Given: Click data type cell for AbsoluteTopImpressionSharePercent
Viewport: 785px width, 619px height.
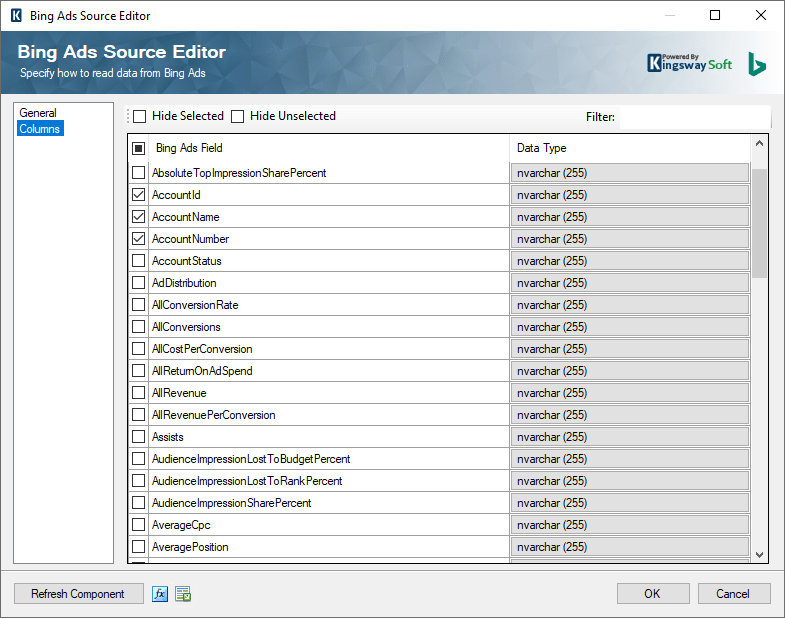Looking at the screenshot, I should click(x=630, y=173).
